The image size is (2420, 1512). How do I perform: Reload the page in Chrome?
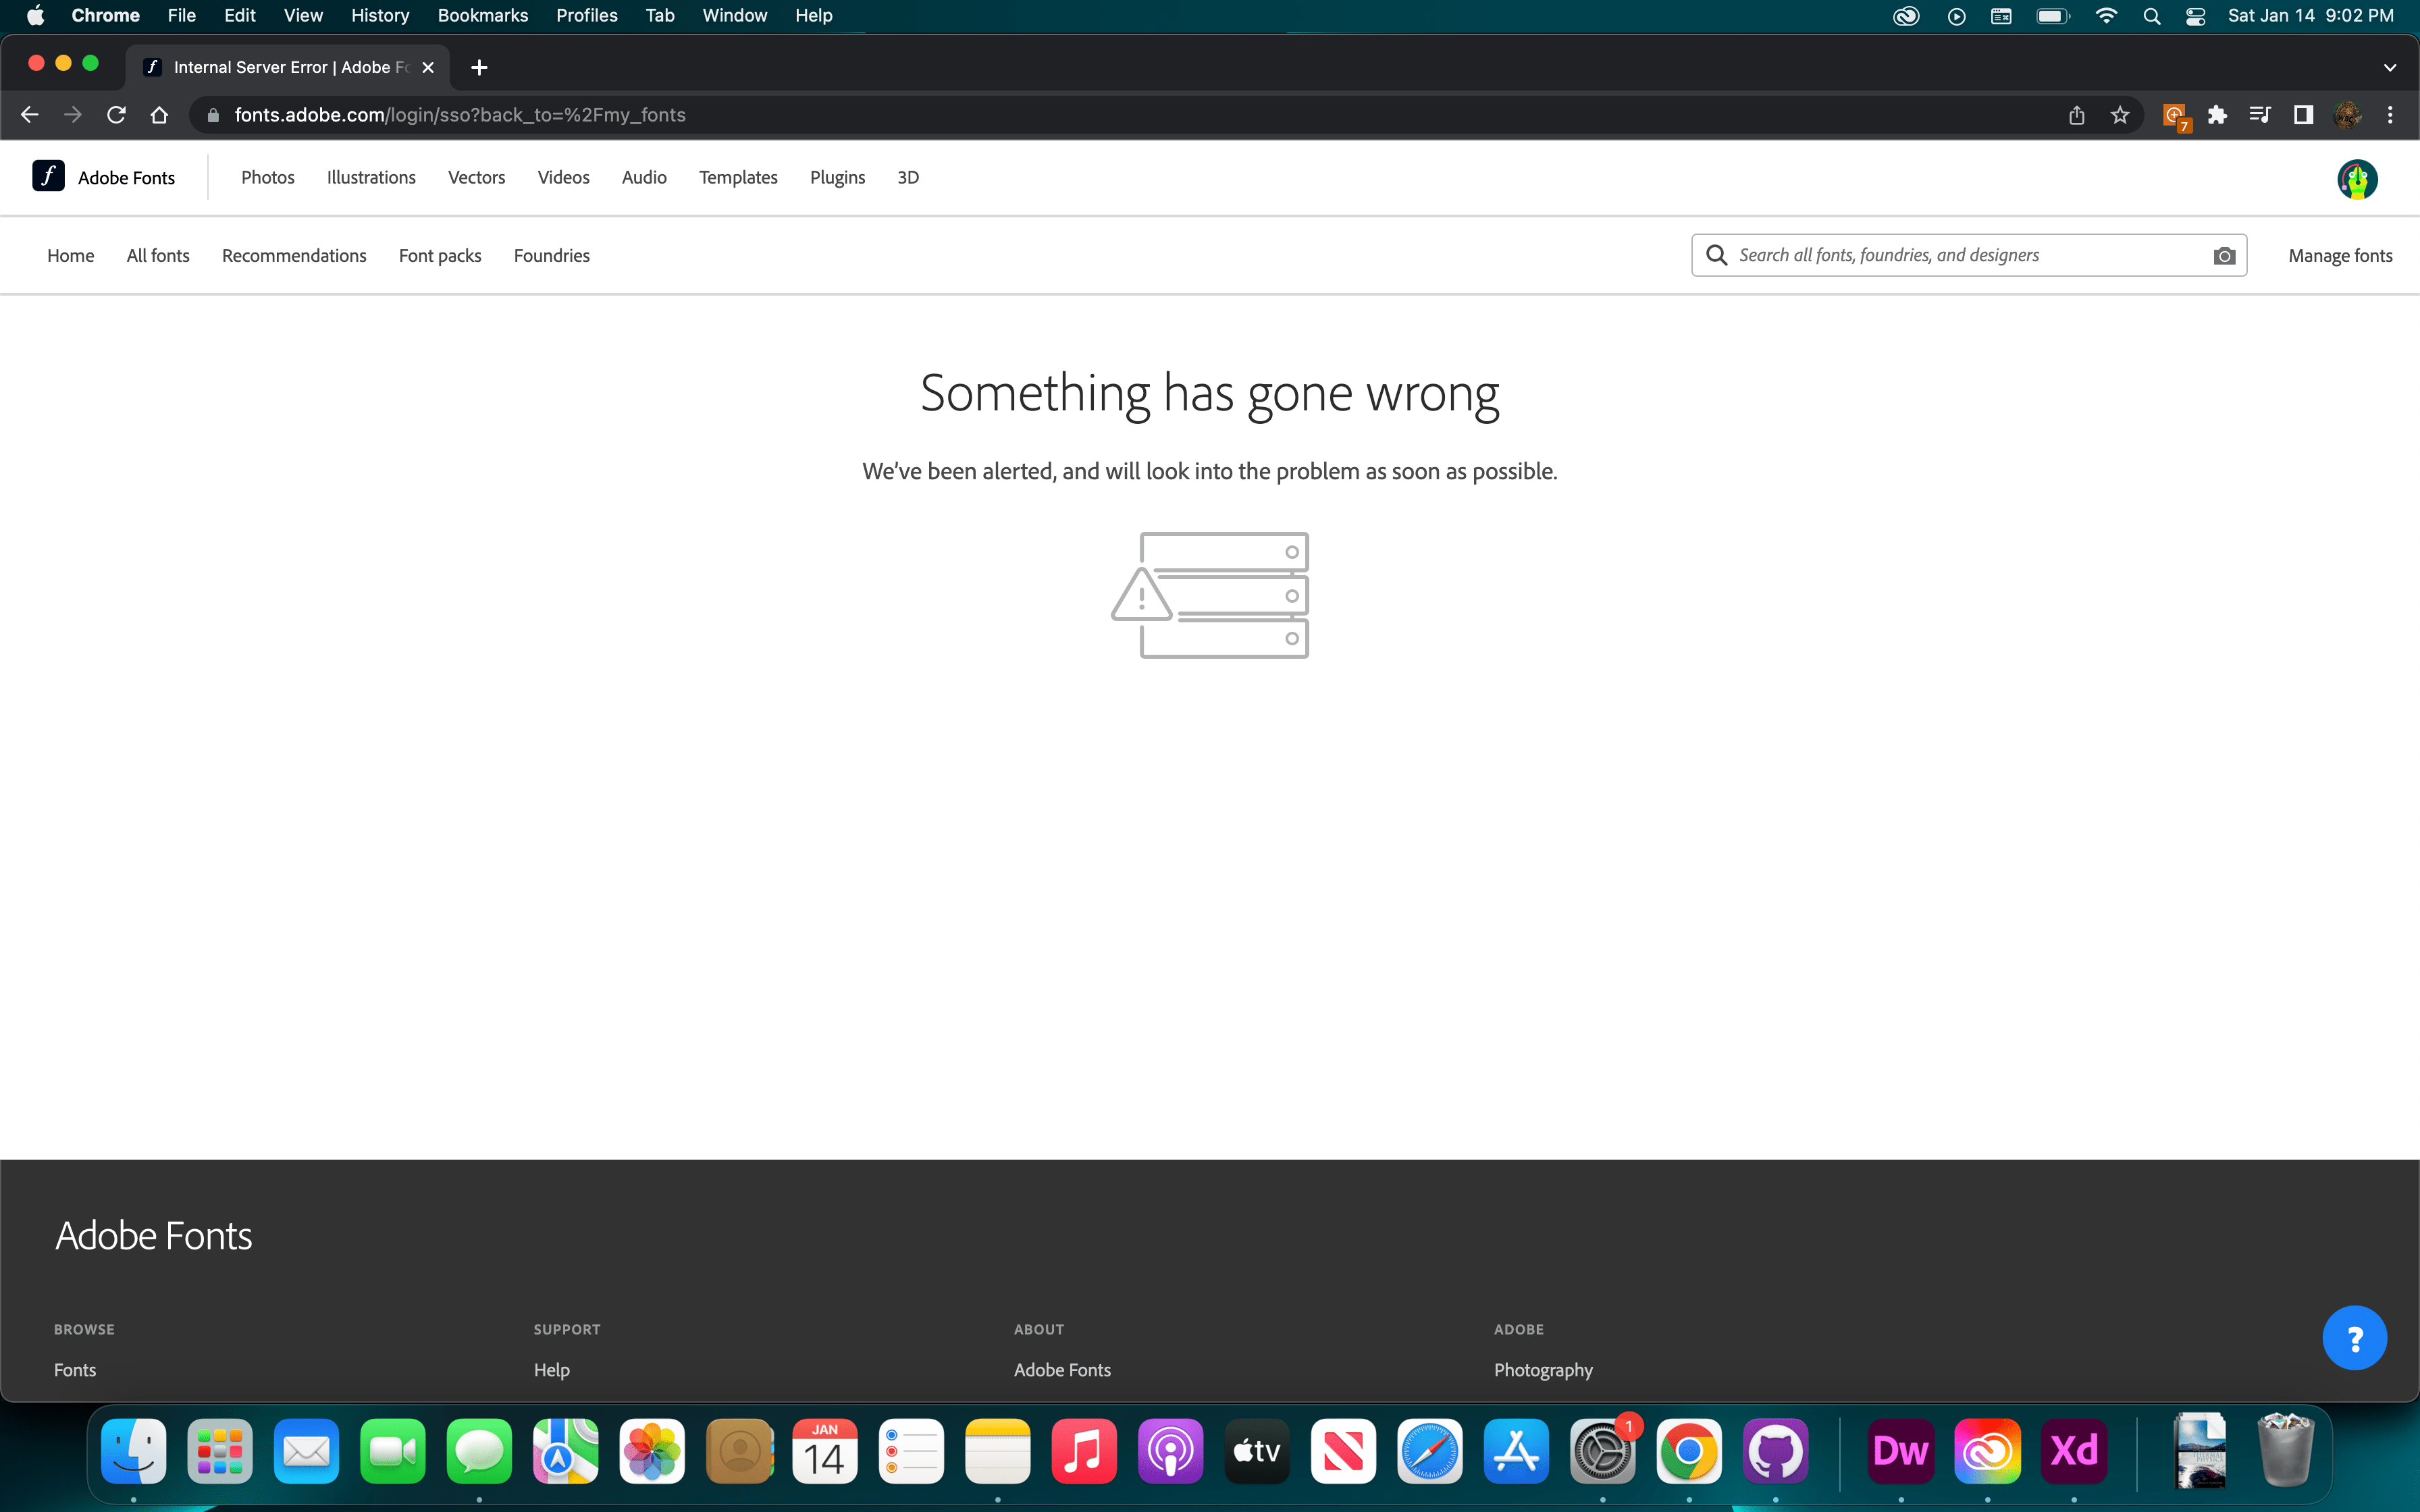pos(116,114)
